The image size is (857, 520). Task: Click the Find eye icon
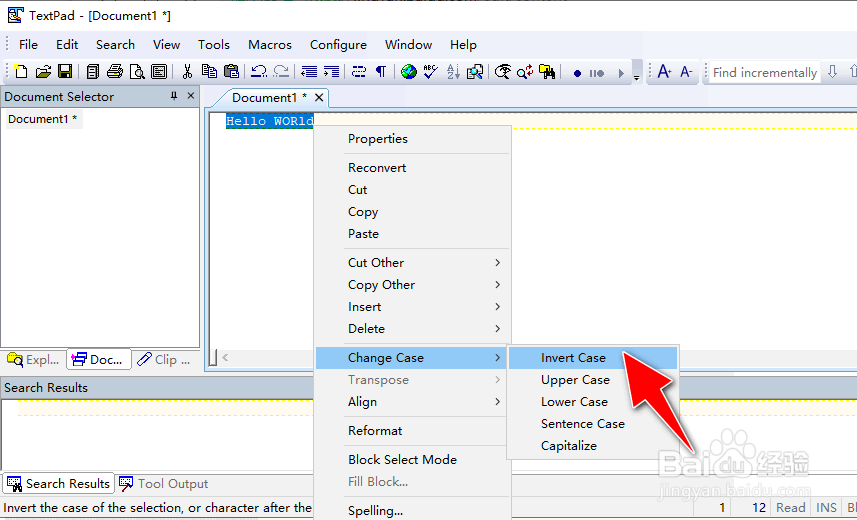point(503,72)
